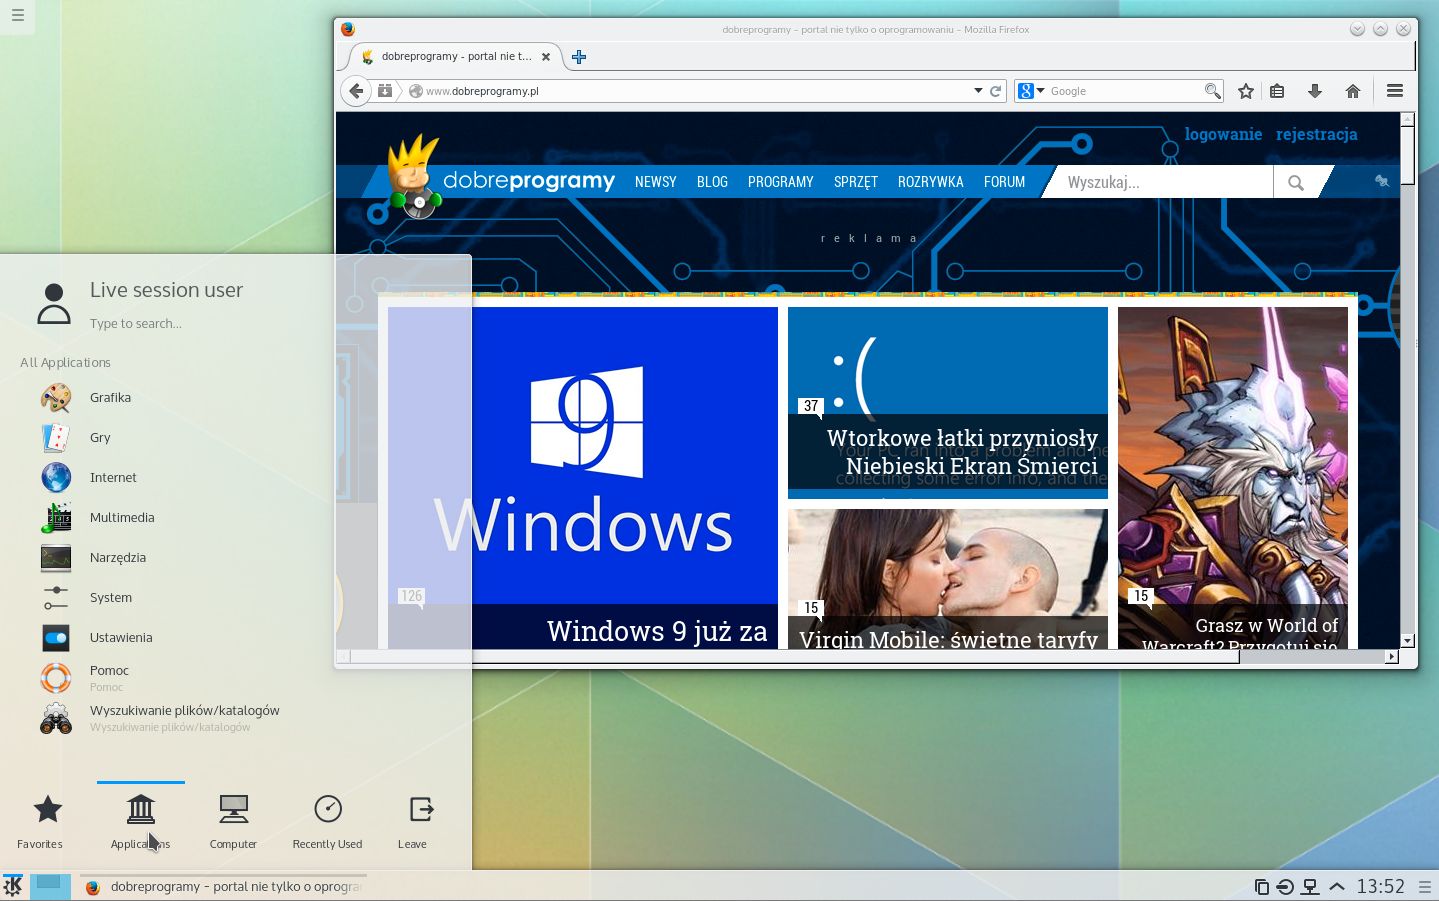
Task: Click the dobreprogramy crowned mascot logo
Action: pyautogui.click(x=415, y=176)
